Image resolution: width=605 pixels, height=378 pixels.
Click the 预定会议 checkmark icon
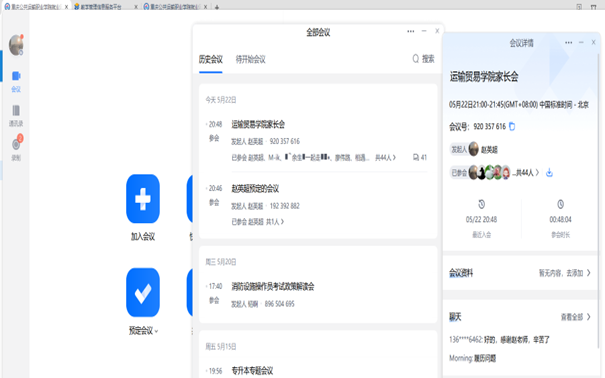(143, 292)
